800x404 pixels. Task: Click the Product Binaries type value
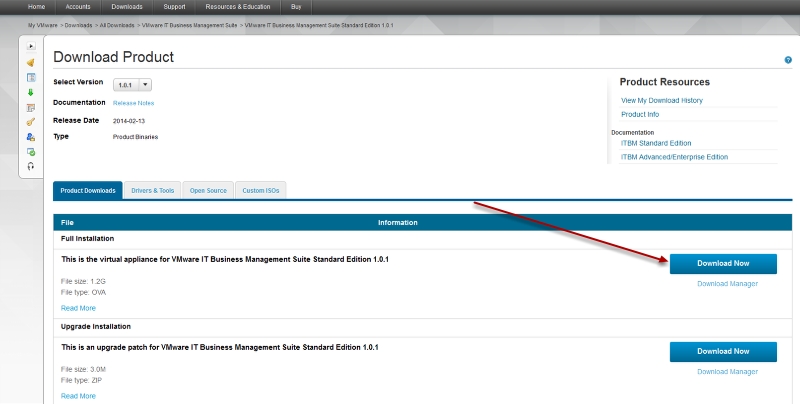click(135, 137)
